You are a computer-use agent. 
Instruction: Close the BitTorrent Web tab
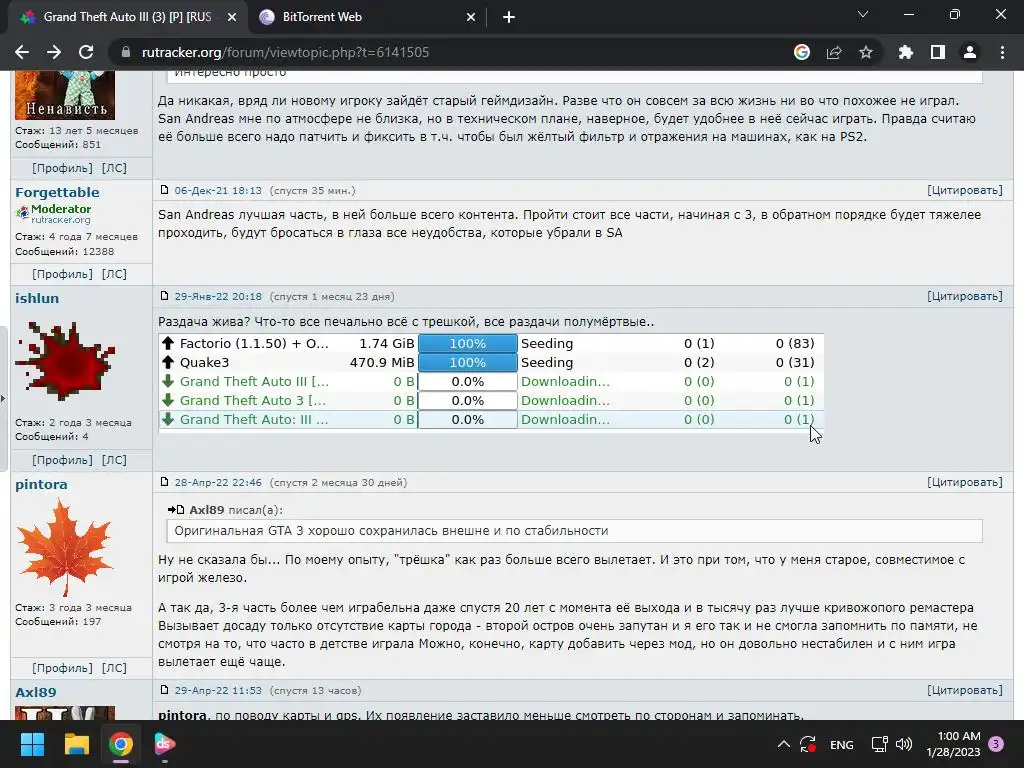coord(471,18)
